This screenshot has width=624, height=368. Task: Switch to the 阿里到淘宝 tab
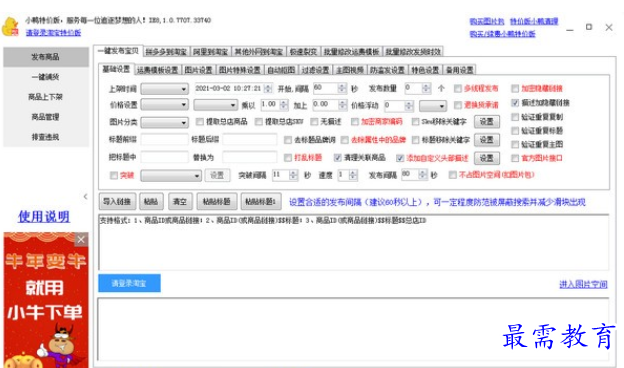211,52
